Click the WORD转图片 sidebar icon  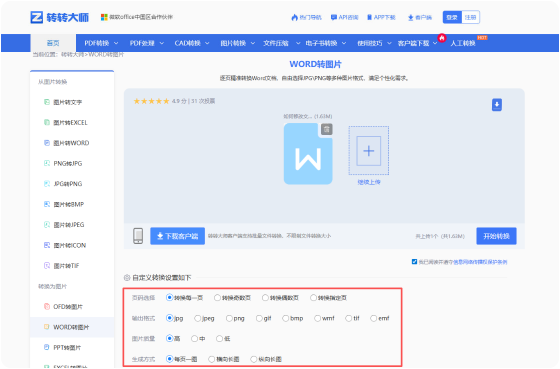[x=47, y=327]
